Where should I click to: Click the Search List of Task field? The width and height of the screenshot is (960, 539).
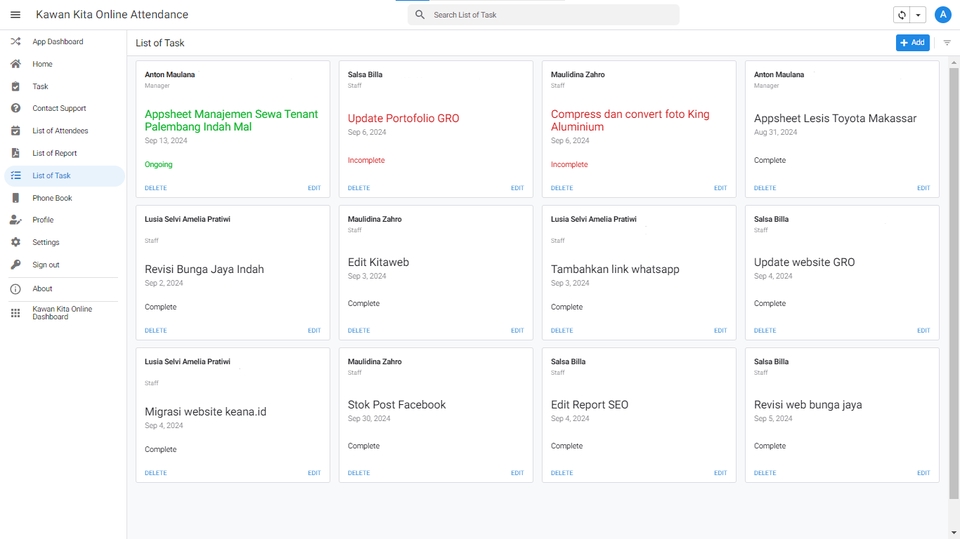tap(550, 15)
